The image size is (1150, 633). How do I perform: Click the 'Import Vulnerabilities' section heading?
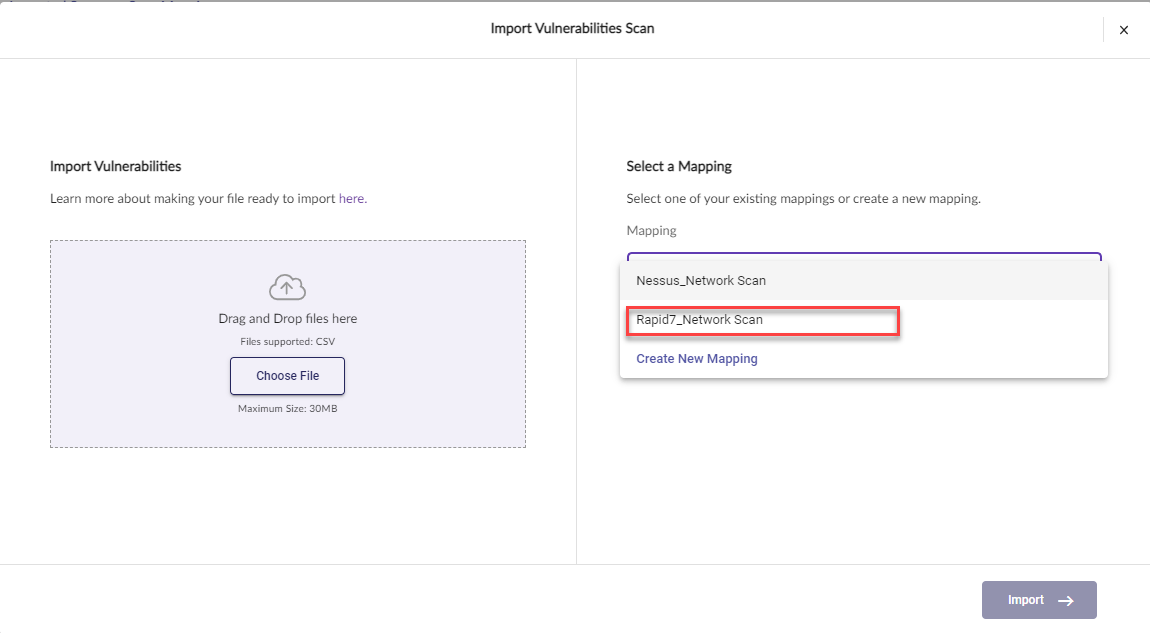click(115, 166)
